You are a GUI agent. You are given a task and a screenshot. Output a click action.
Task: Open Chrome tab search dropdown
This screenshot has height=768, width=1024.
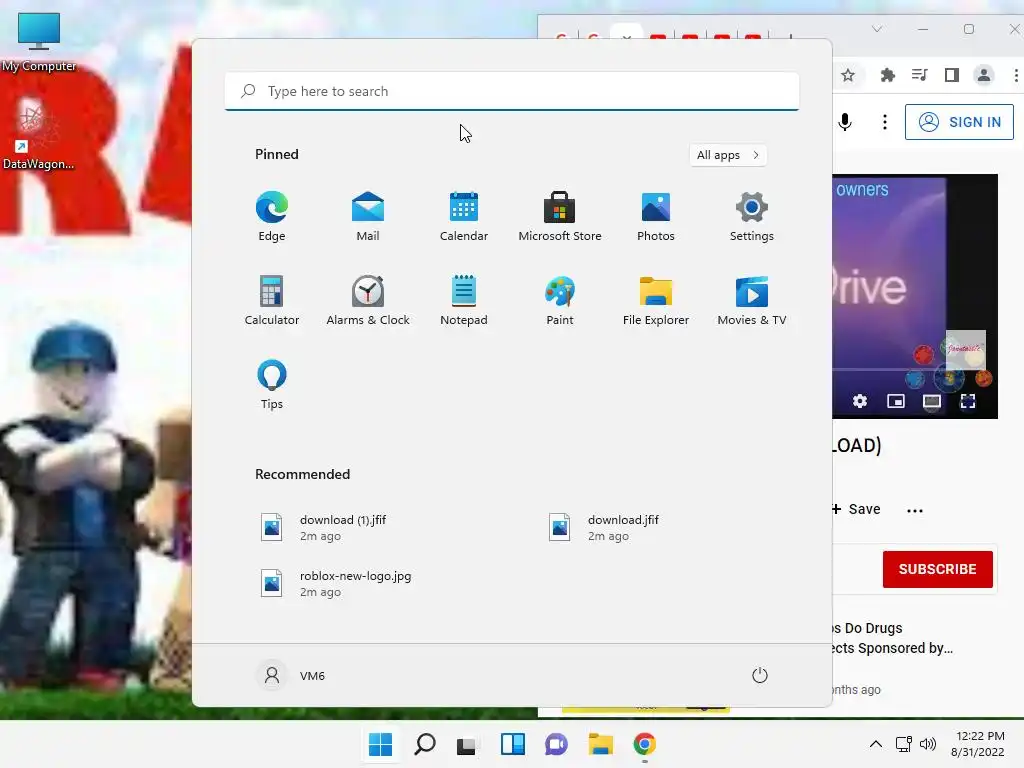tap(877, 29)
